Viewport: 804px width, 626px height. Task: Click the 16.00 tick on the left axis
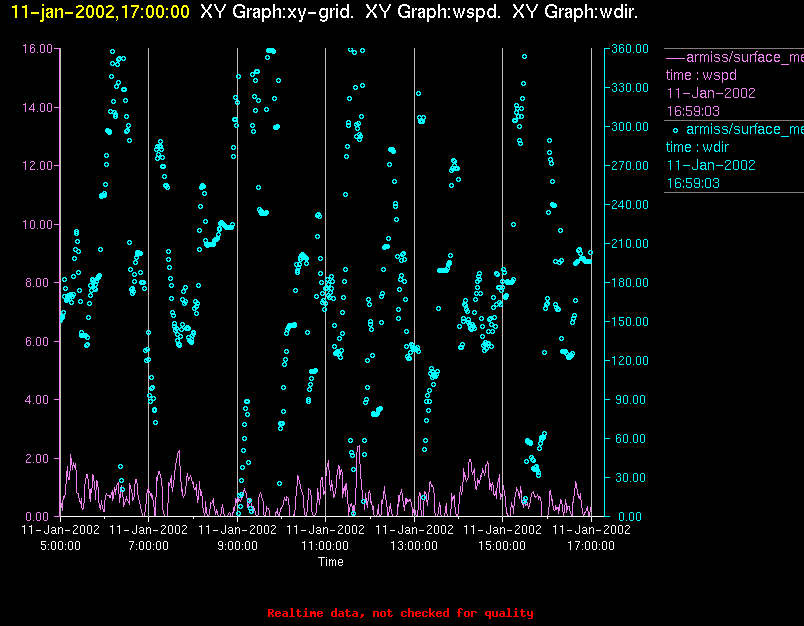point(36,49)
